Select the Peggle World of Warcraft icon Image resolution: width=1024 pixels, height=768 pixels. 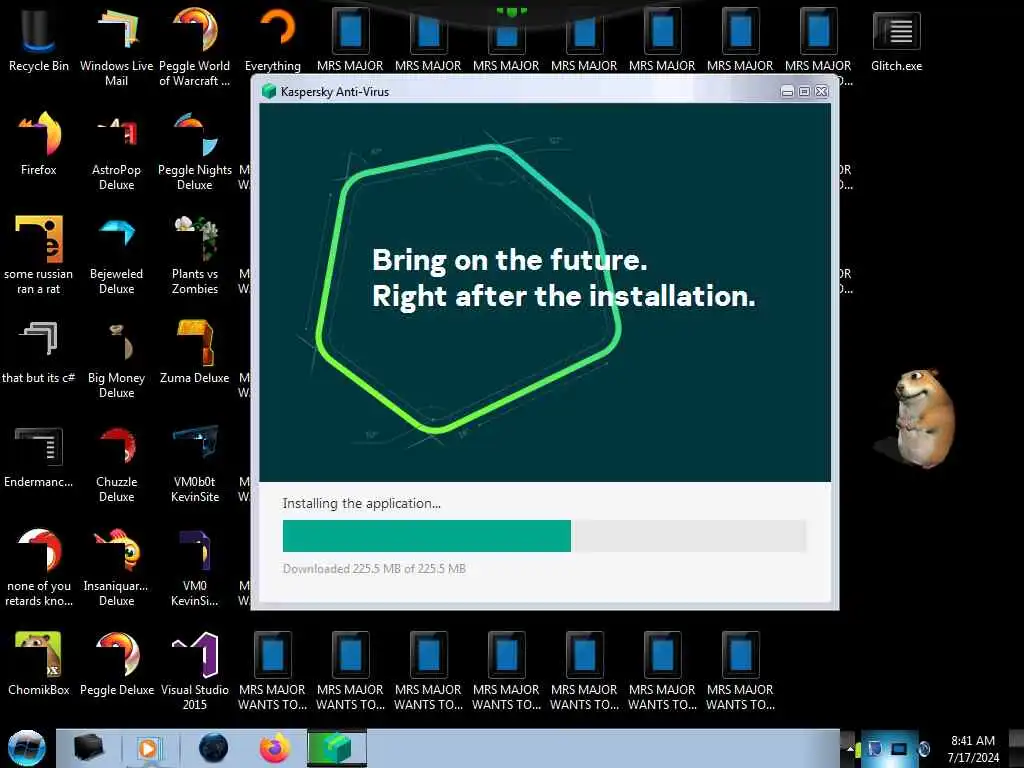pyautogui.click(x=195, y=46)
